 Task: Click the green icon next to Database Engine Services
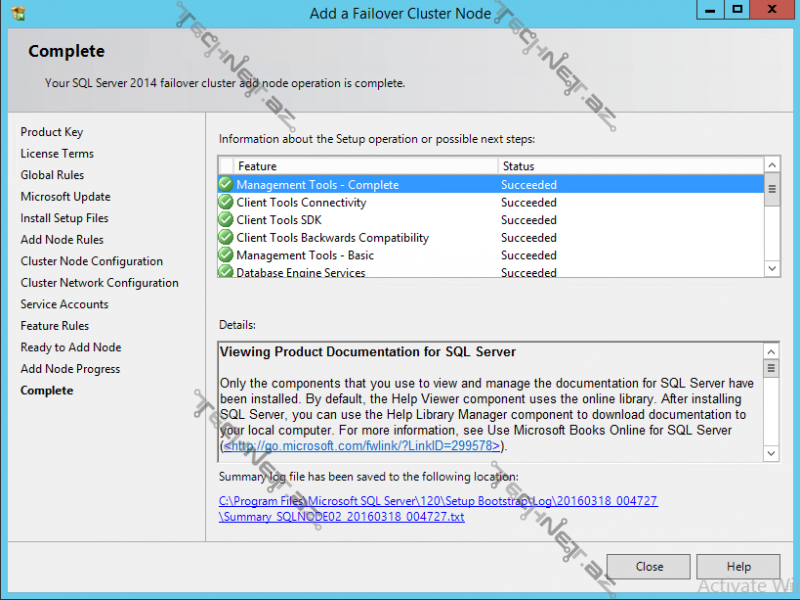tap(226, 272)
